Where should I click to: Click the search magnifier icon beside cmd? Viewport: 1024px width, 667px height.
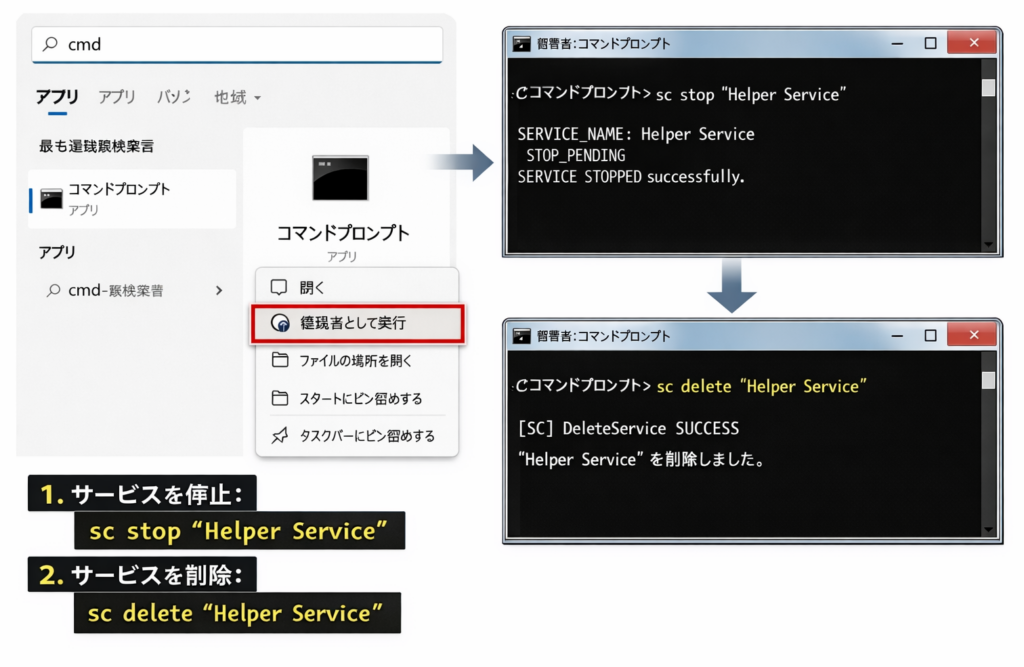click(50, 45)
